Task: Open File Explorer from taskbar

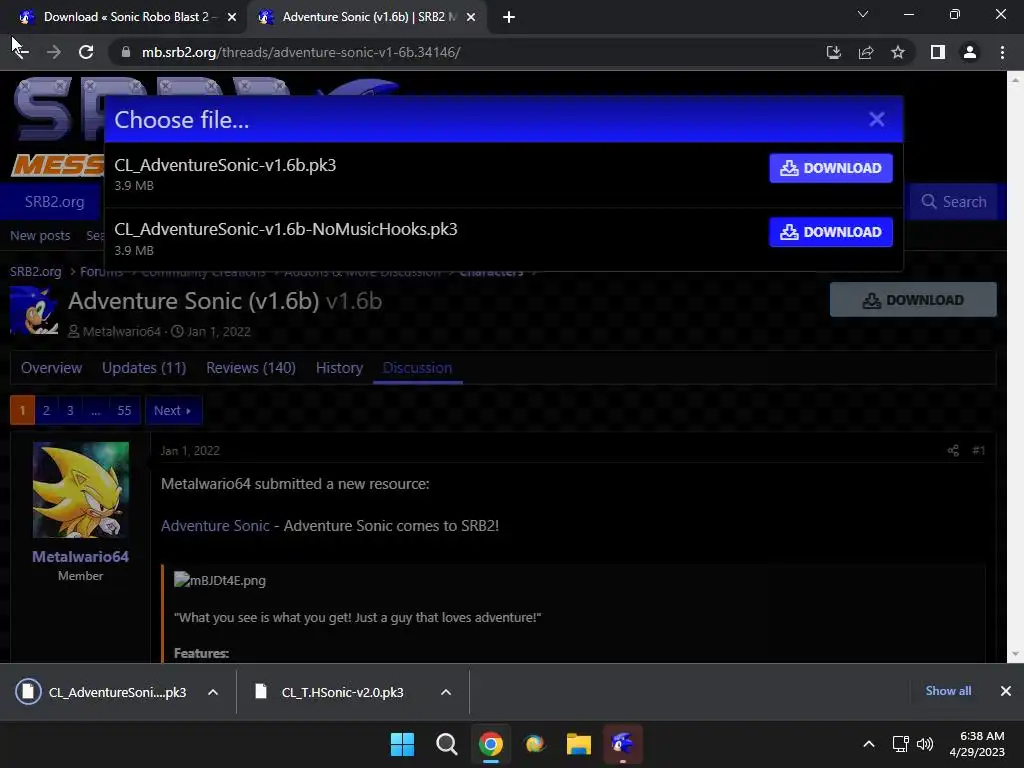Action: coord(579,744)
